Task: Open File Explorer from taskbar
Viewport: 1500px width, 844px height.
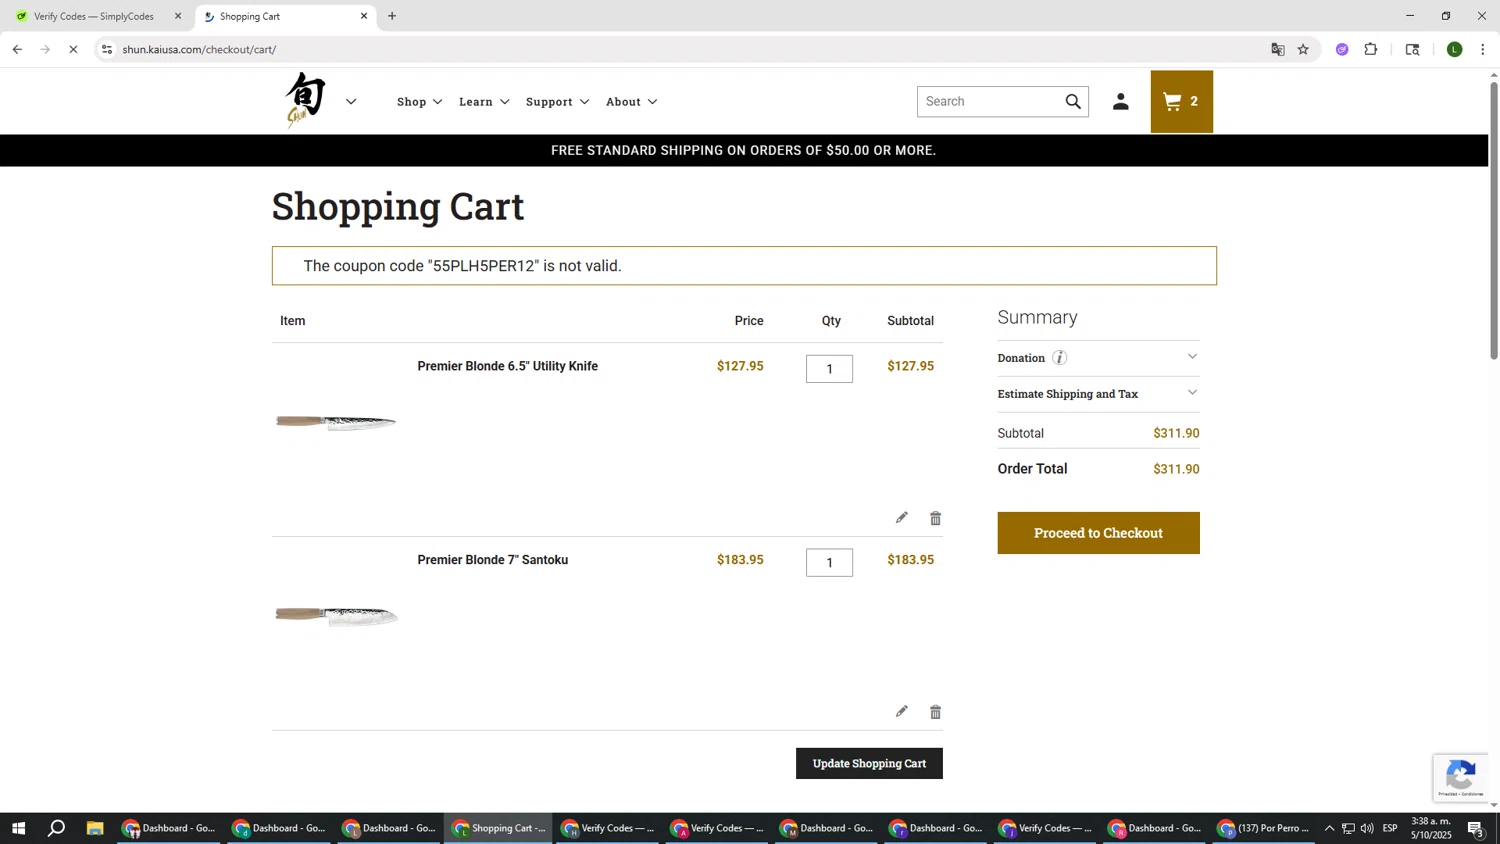Action: [x=95, y=828]
